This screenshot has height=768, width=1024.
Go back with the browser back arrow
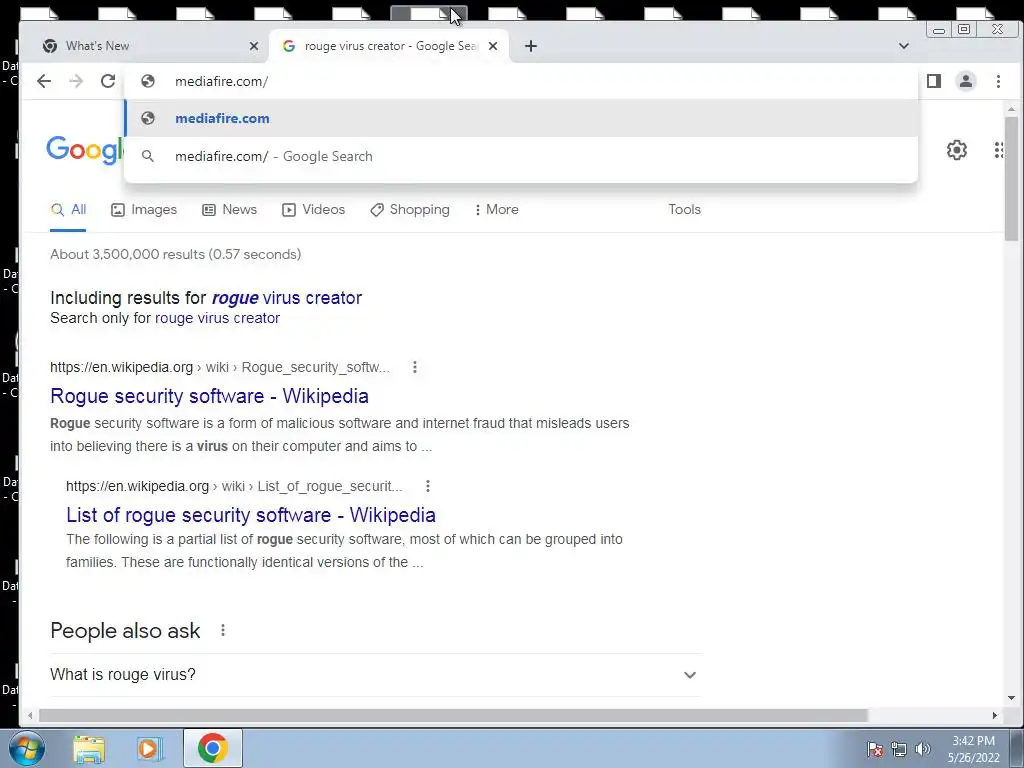[44, 81]
